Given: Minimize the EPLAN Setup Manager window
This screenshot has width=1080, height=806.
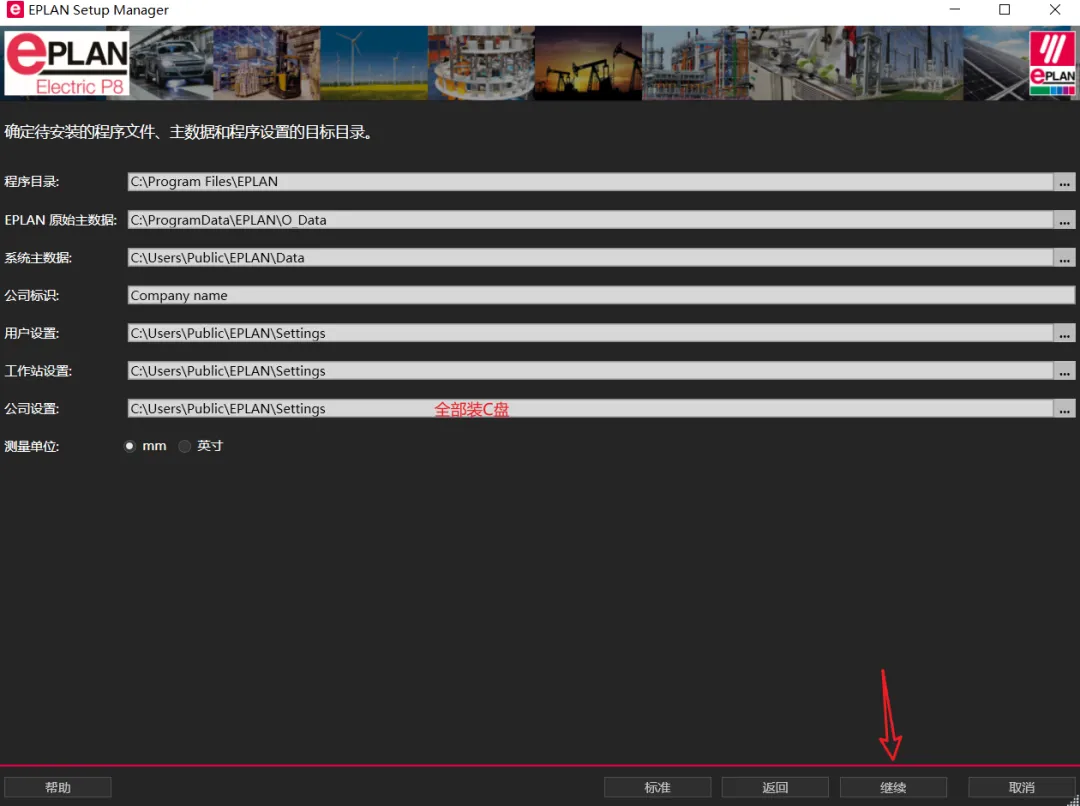Looking at the screenshot, I should point(955,10).
